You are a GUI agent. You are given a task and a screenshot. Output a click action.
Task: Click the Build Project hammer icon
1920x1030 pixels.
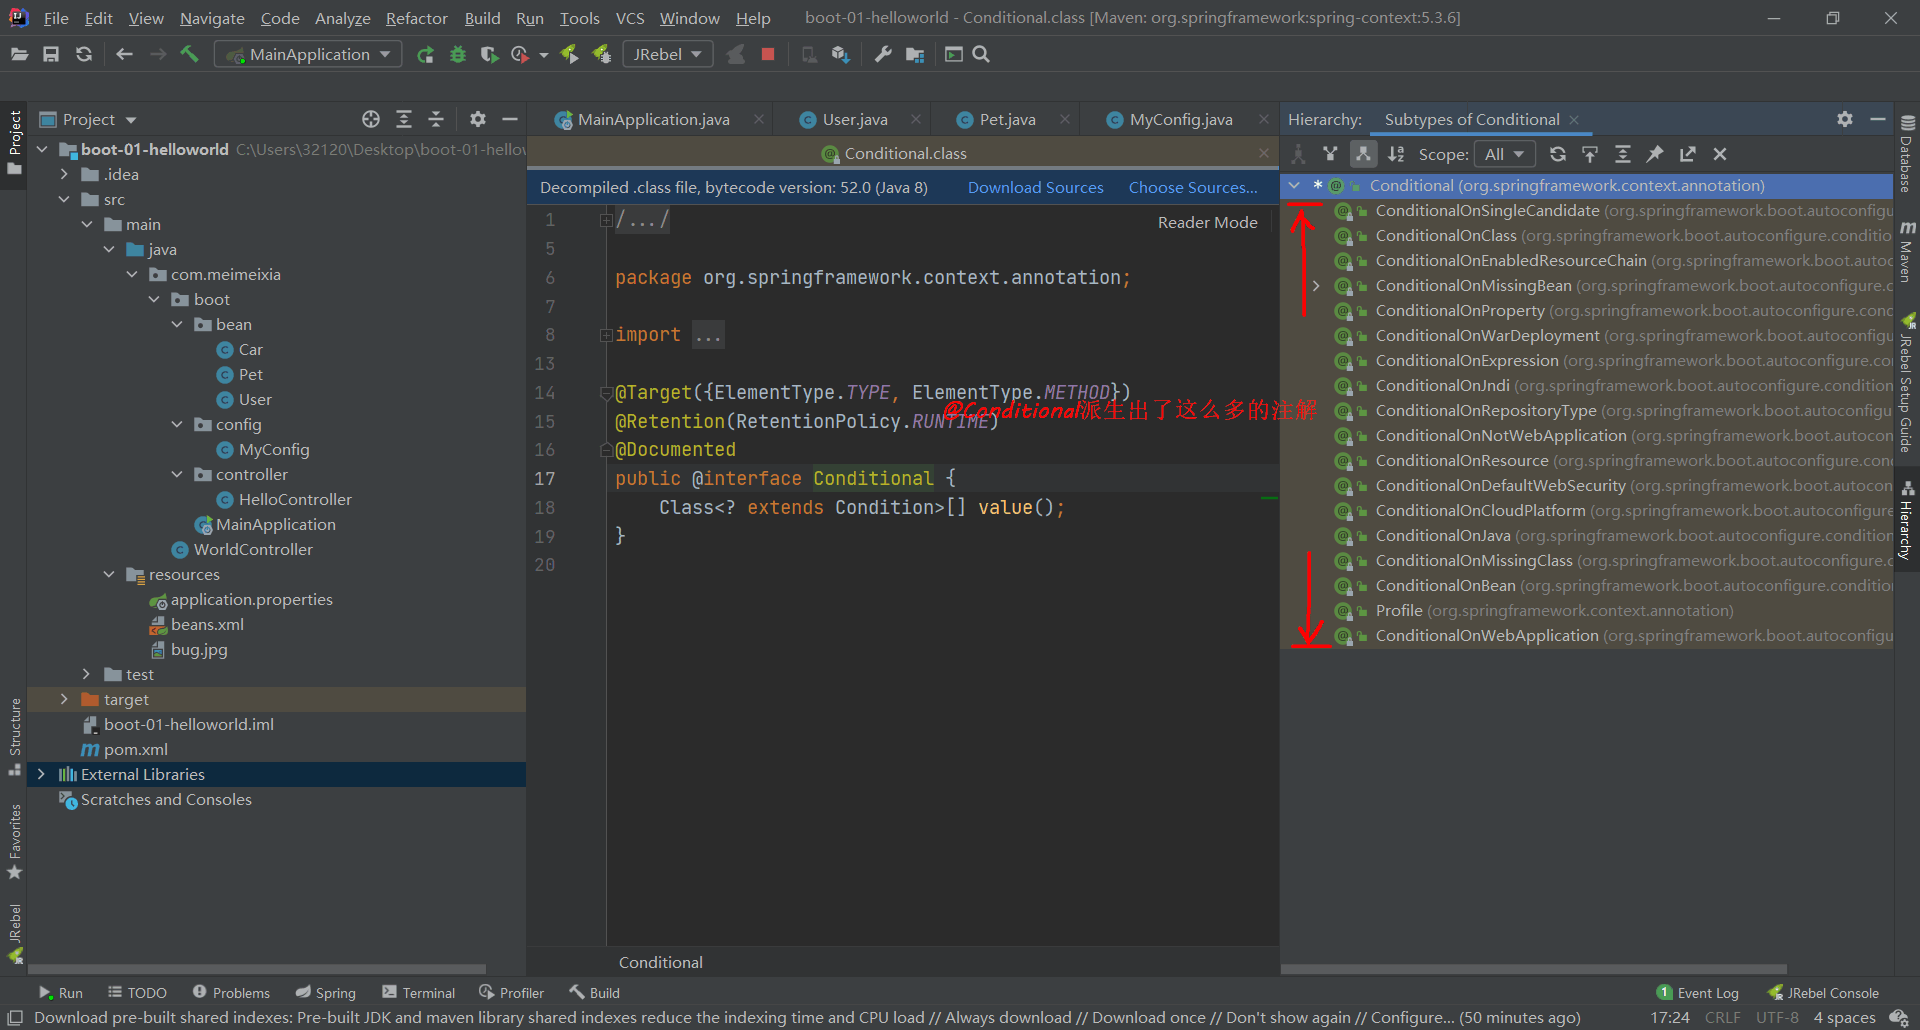coord(189,54)
